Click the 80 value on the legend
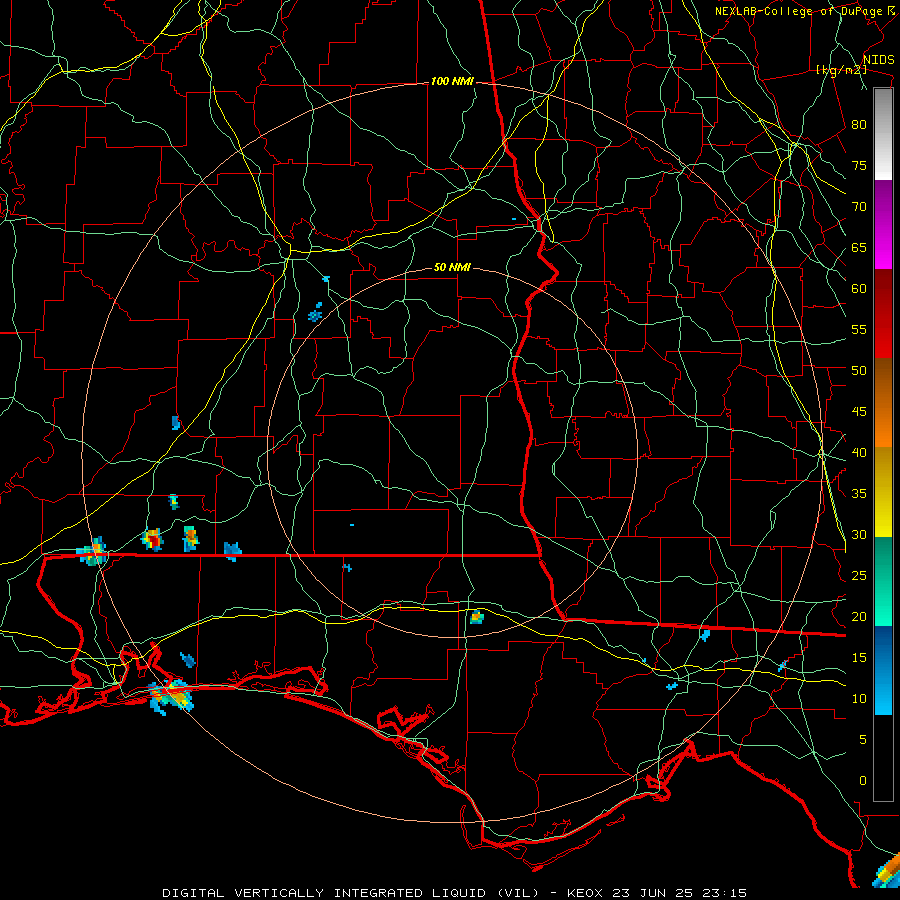Image resolution: width=900 pixels, height=900 pixels. pyautogui.click(x=859, y=125)
